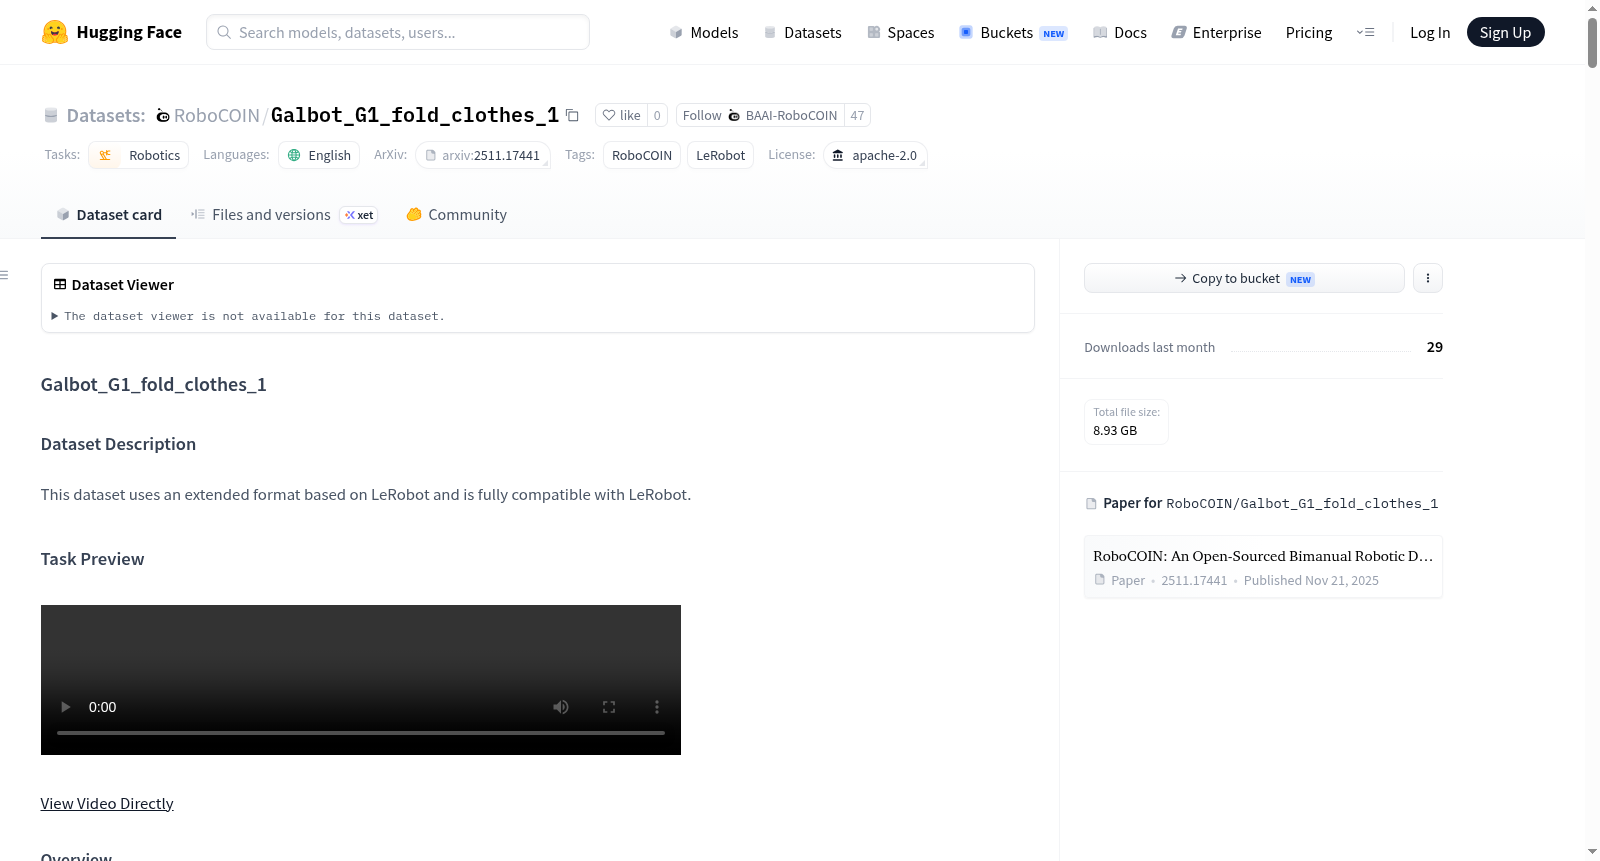This screenshot has height=861, width=1600.
Task: Open the table of contents side icon
Action: point(5,275)
